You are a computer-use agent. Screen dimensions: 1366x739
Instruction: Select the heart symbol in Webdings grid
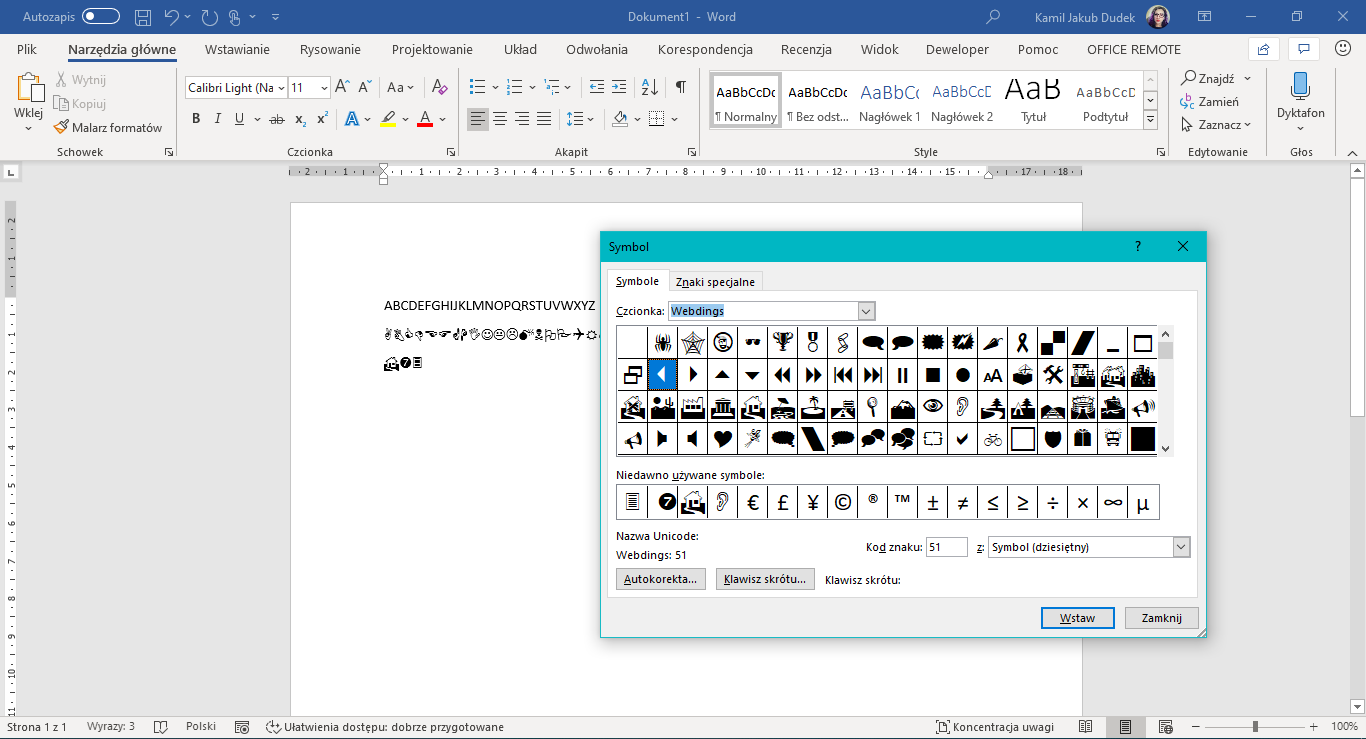coord(723,439)
